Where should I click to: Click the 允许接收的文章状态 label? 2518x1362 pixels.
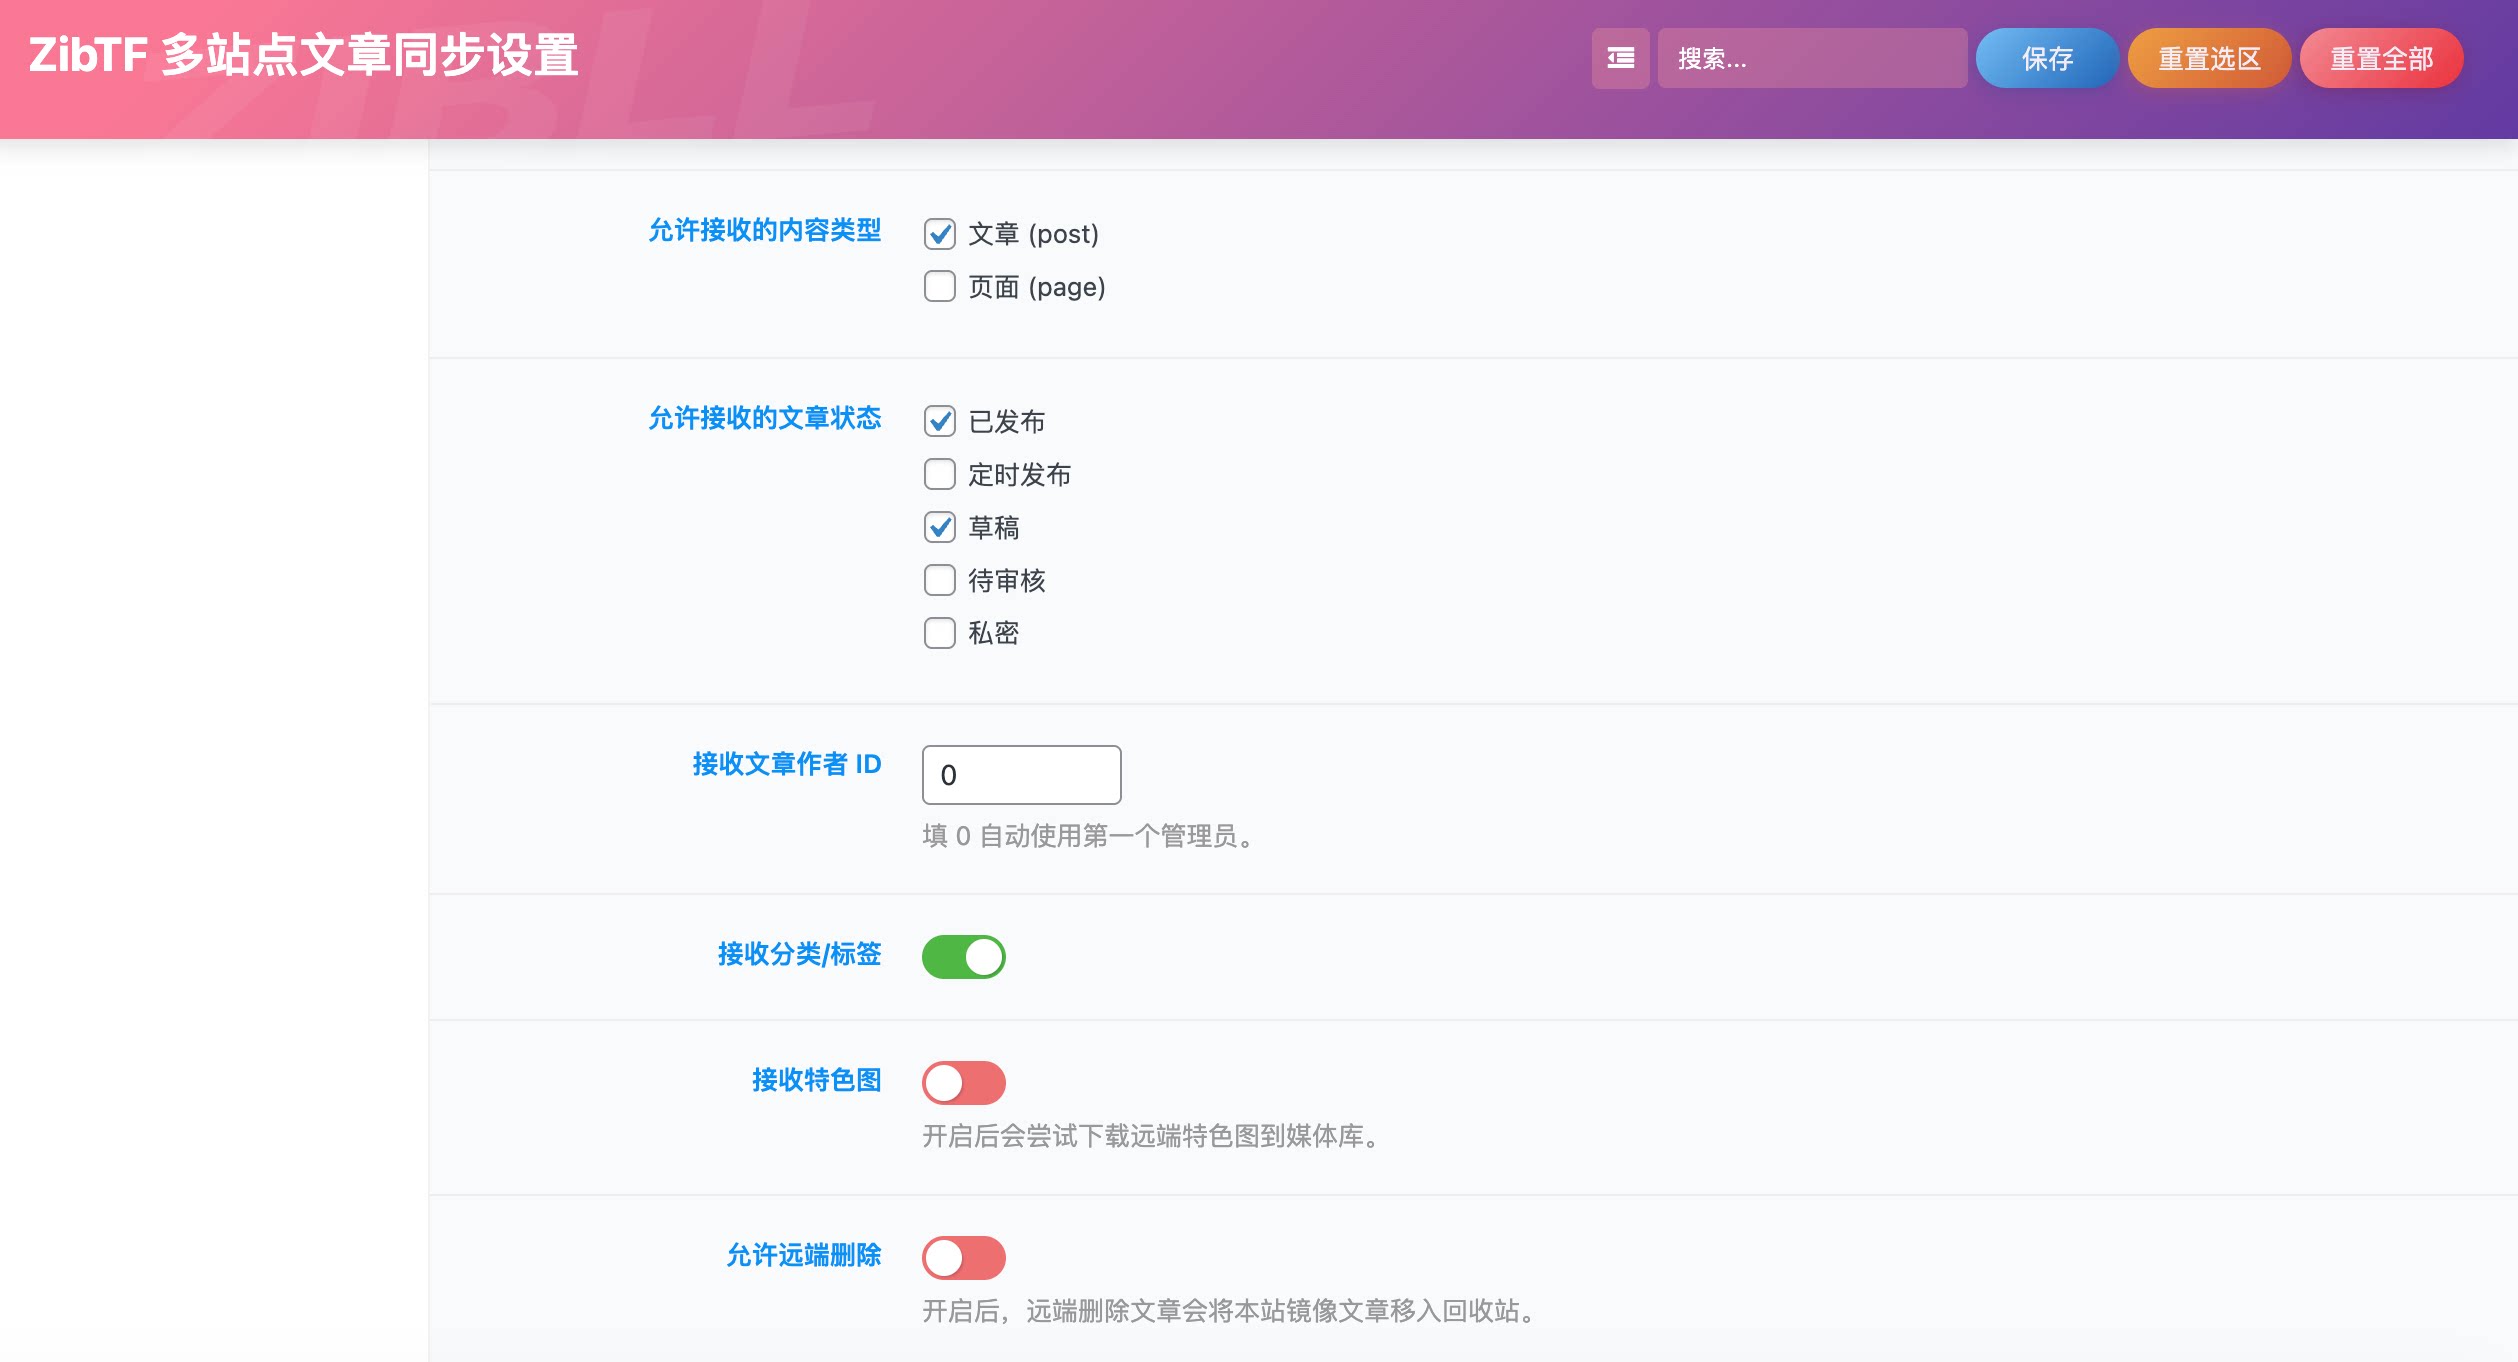765,420
